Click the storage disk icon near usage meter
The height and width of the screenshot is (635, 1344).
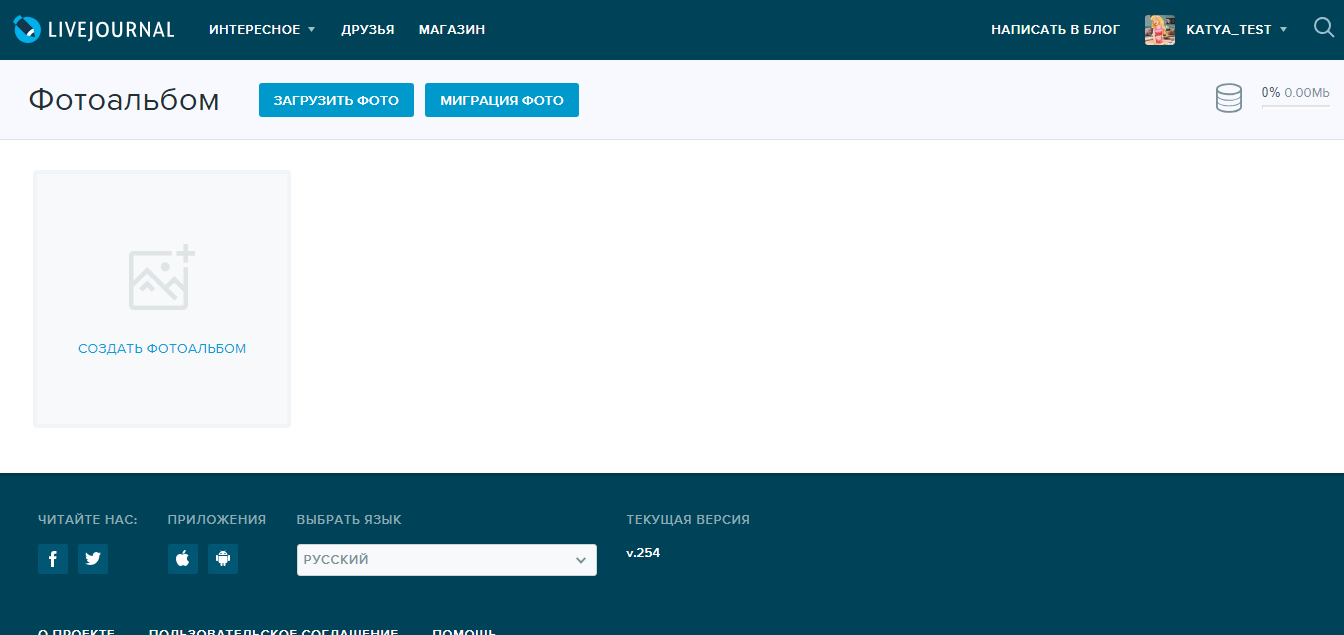1228,98
